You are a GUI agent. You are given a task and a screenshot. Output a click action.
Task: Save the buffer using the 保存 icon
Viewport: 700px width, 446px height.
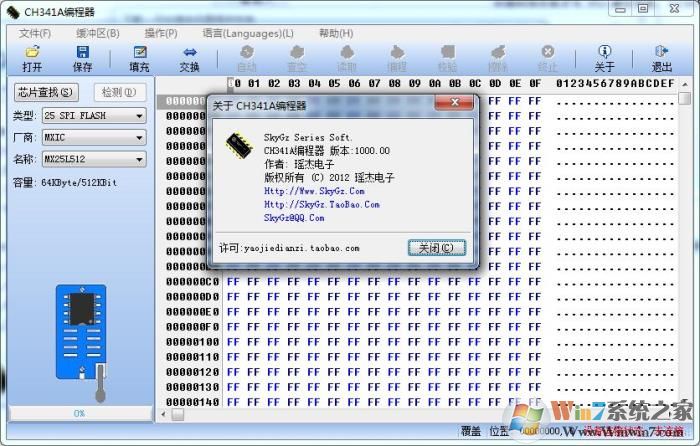click(83, 58)
